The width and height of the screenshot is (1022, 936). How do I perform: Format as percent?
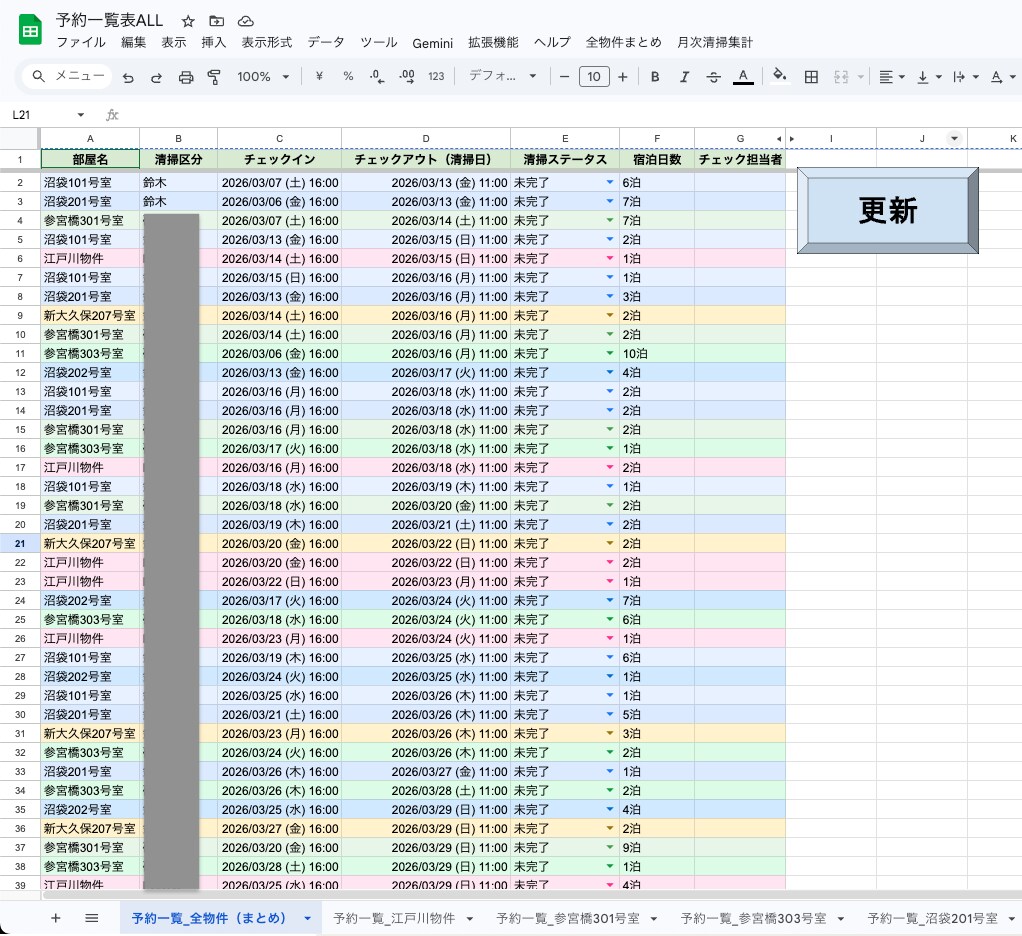348,76
